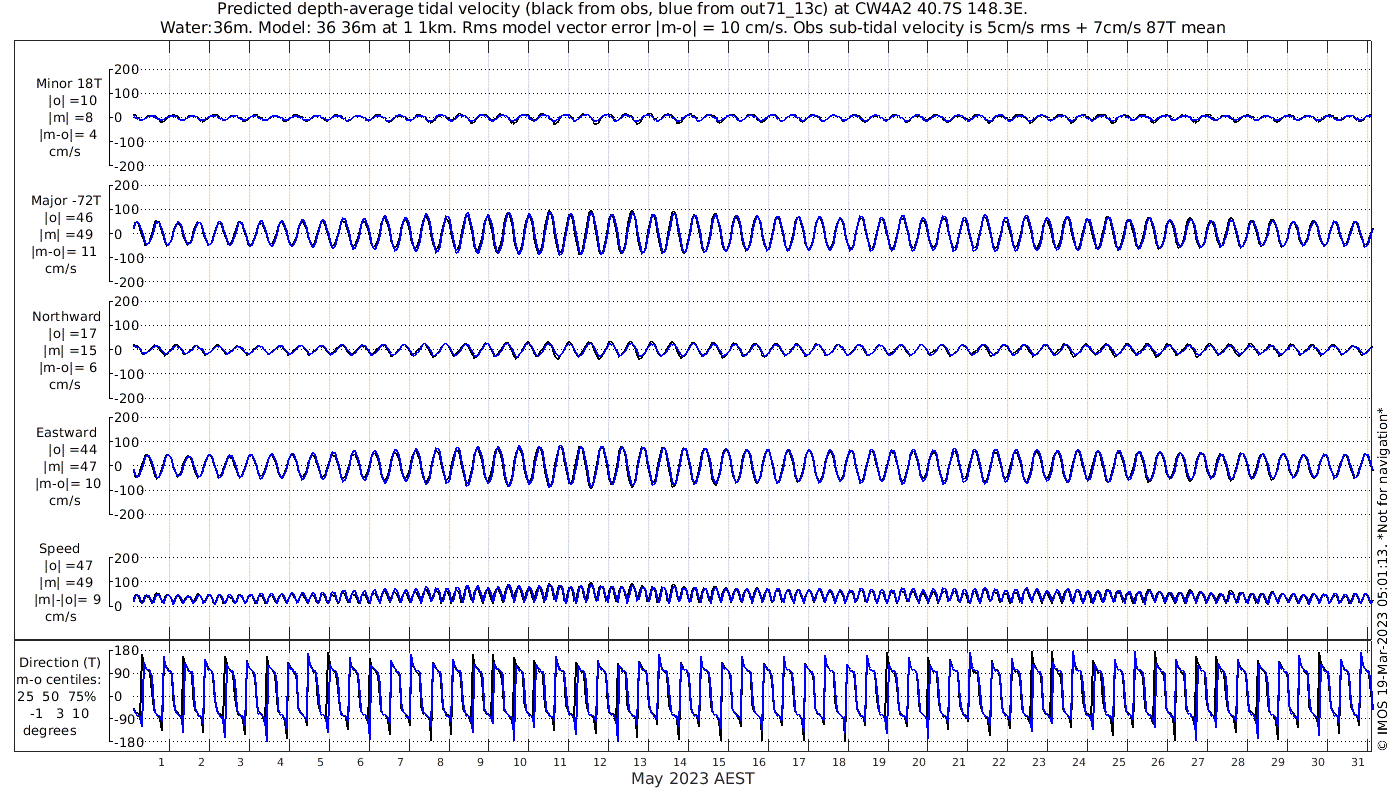Click day '19' on the date axis
Screen dimensions: 1400x800
coord(879,761)
